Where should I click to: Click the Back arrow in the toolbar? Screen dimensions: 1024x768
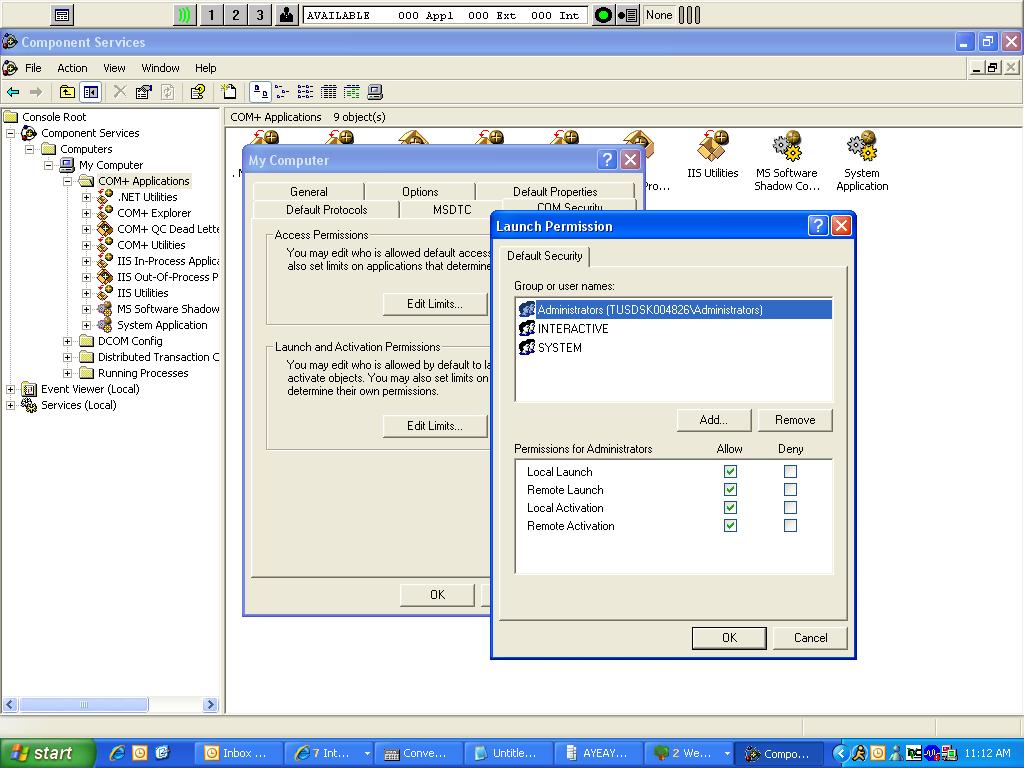13,92
